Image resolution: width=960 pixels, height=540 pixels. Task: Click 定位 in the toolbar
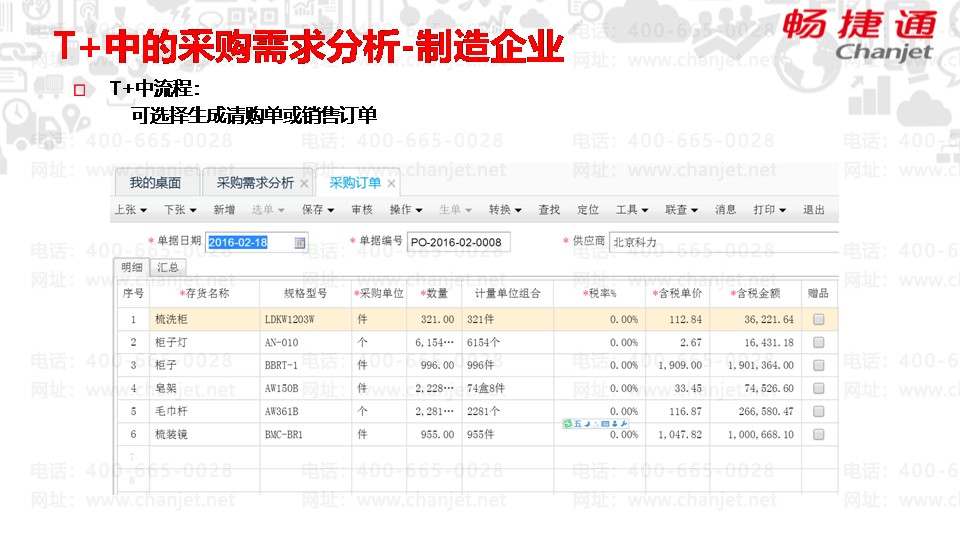click(x=588, y=210)
